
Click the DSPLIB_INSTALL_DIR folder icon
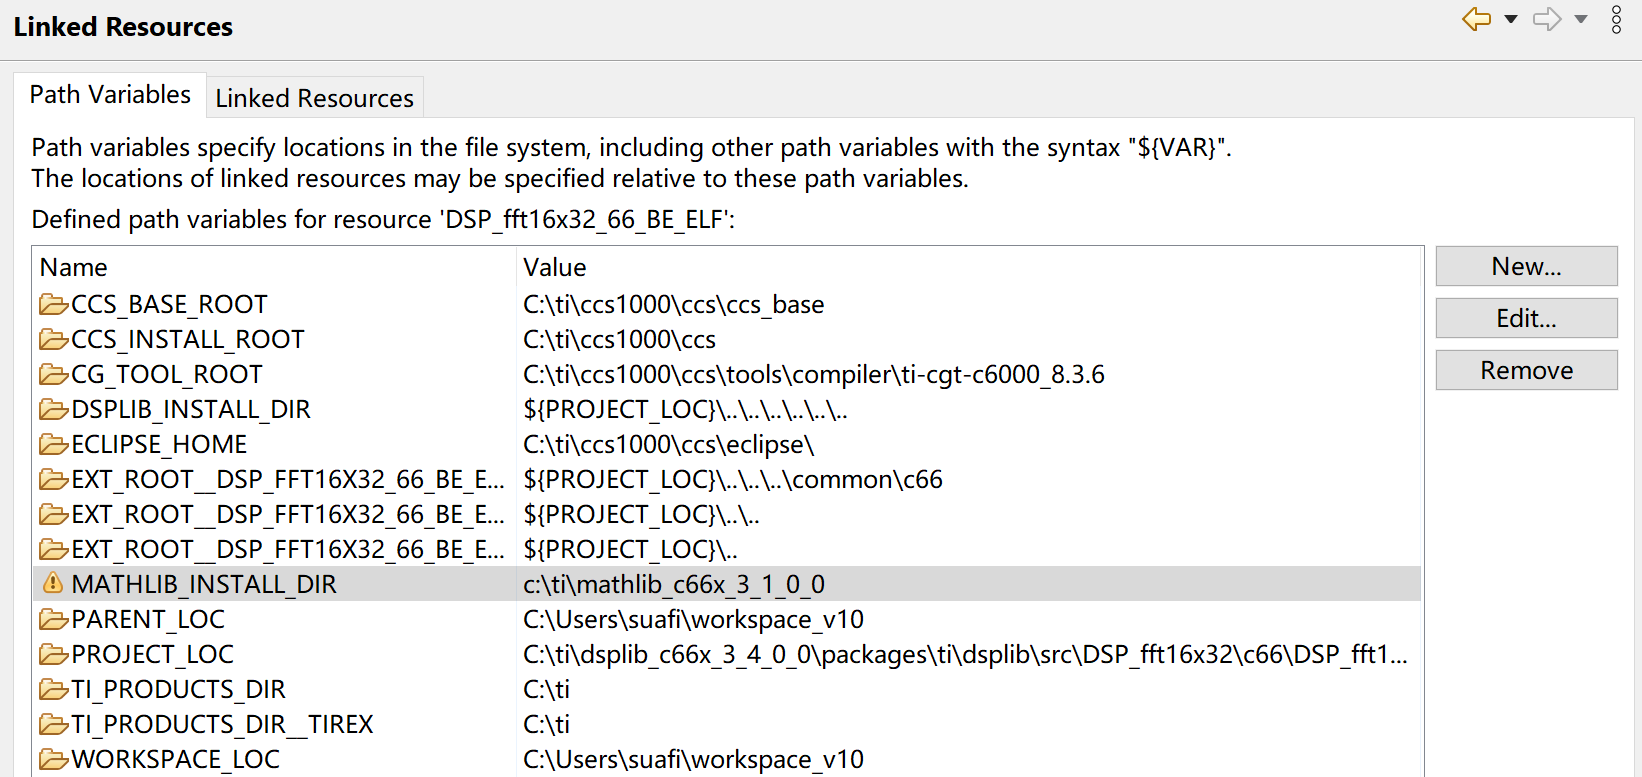pyautogui.click(x=54, y=409)
